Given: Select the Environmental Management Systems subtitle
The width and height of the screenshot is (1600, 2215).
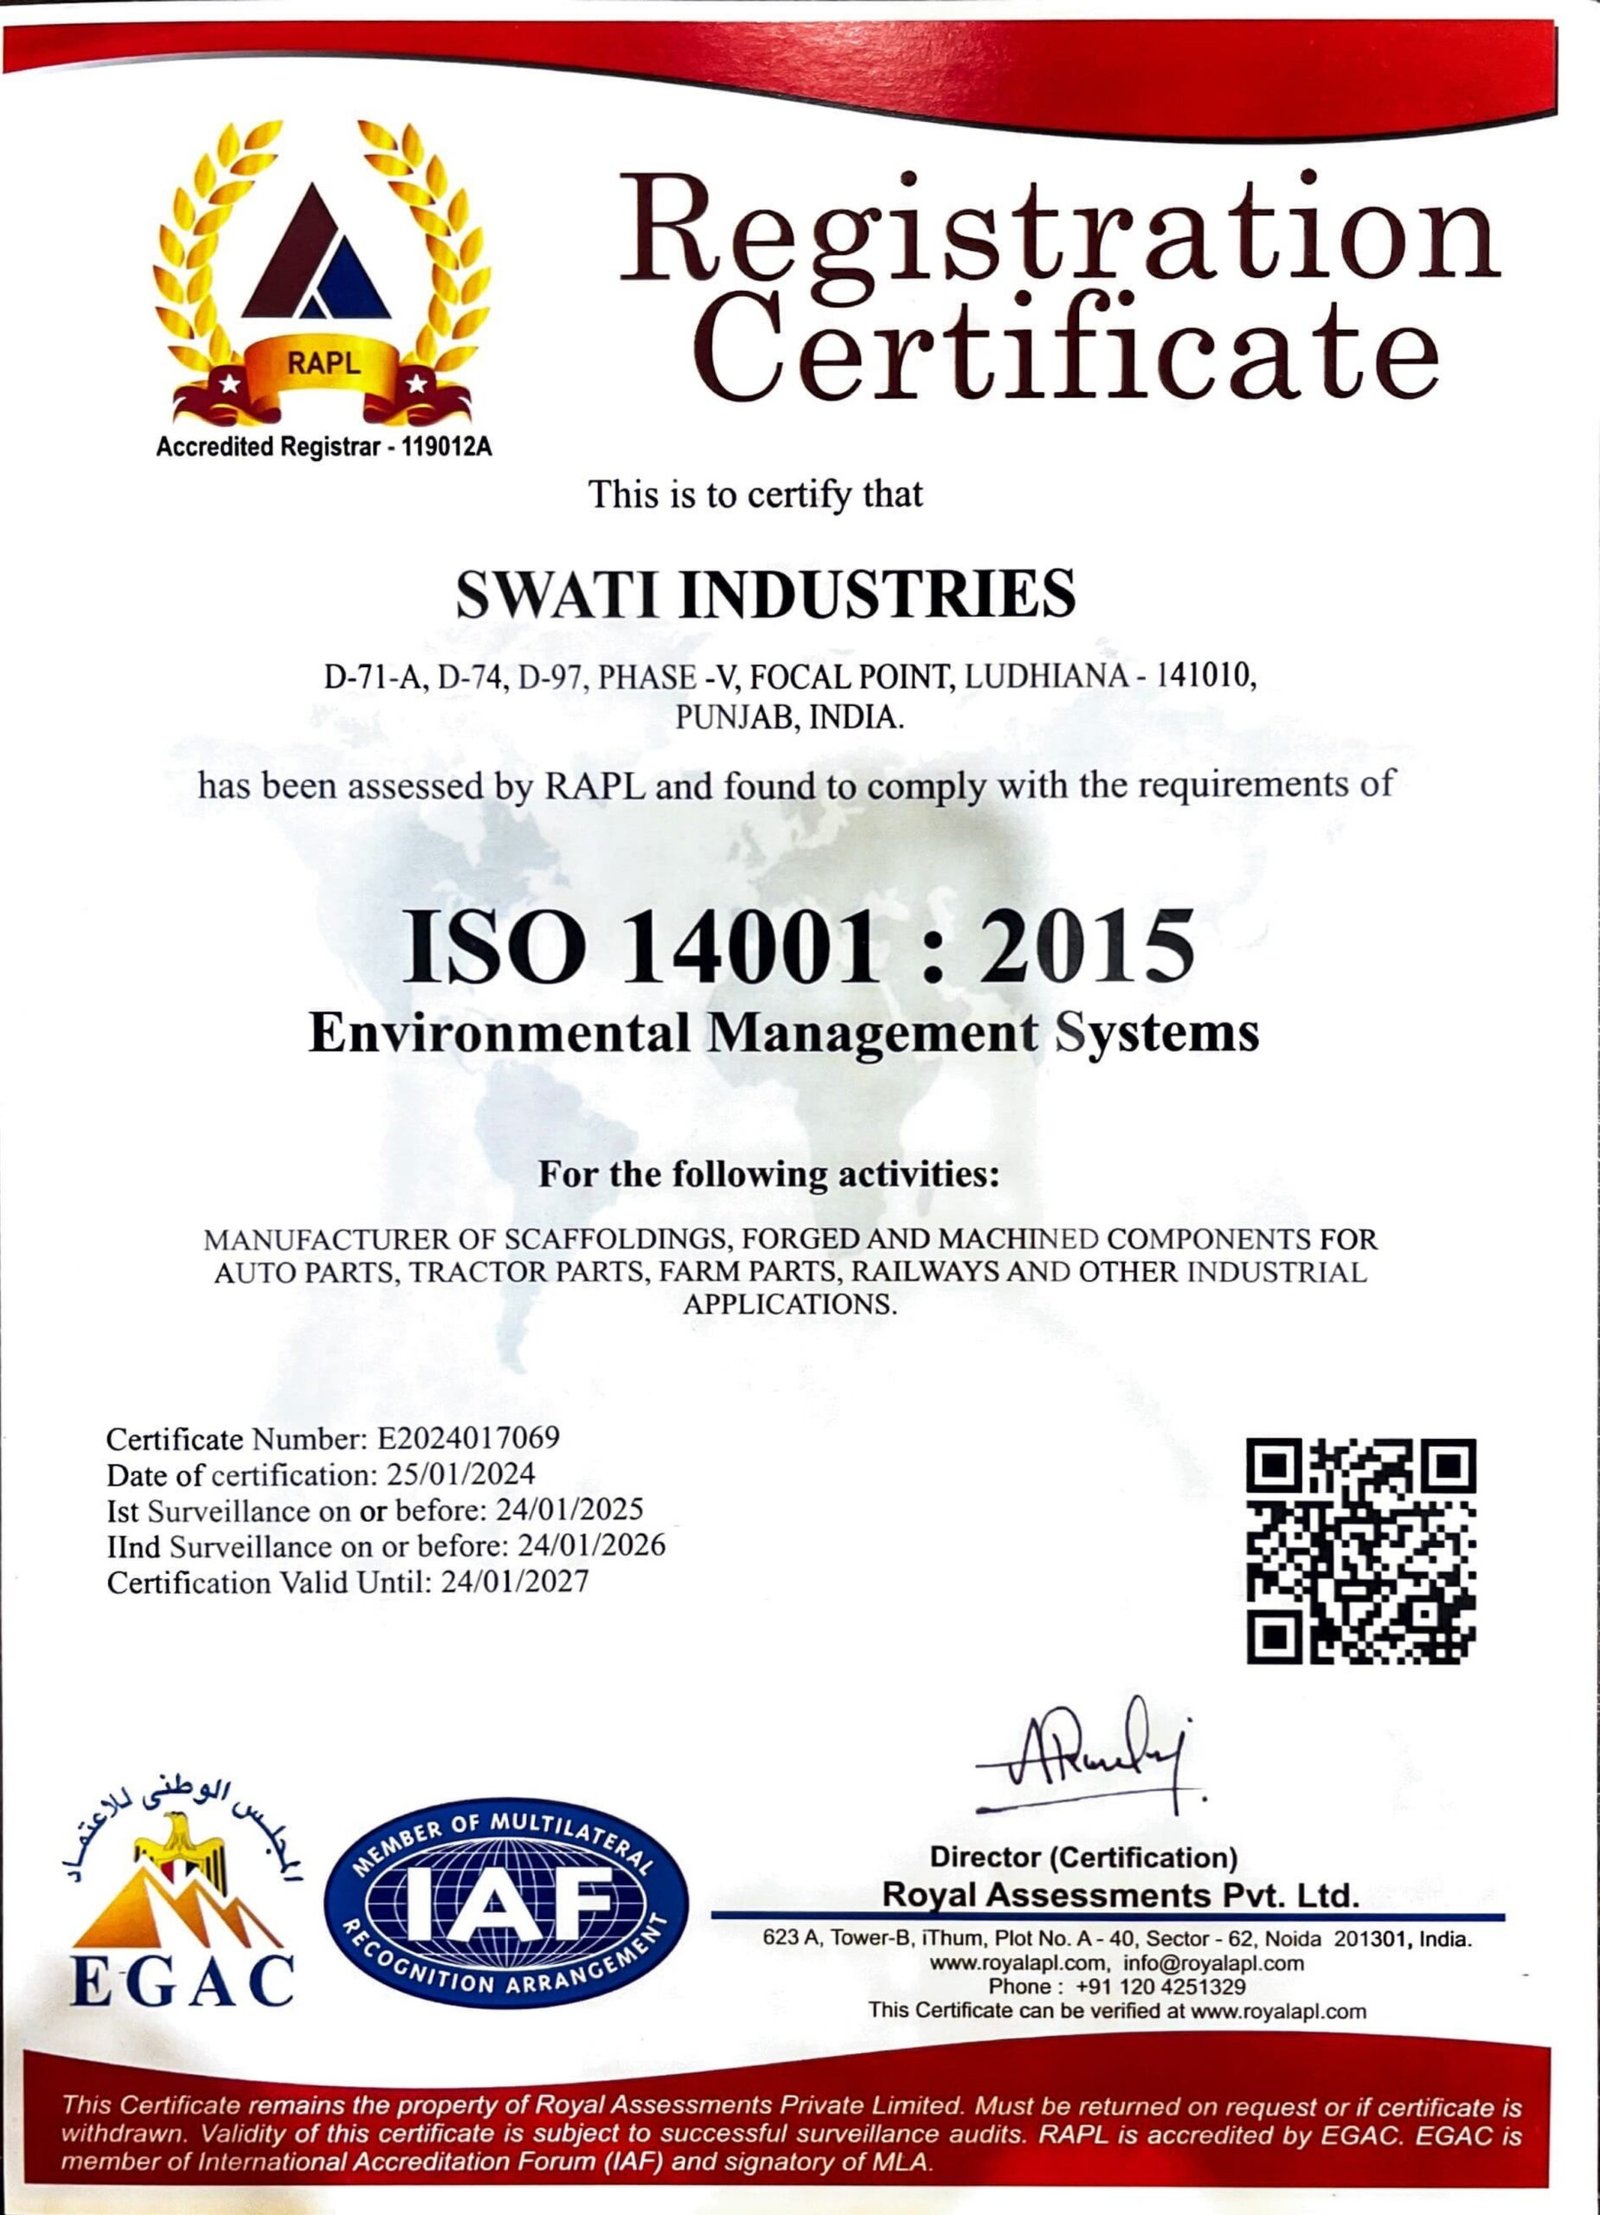Looking at the screenshot, I should [783, 1033].
